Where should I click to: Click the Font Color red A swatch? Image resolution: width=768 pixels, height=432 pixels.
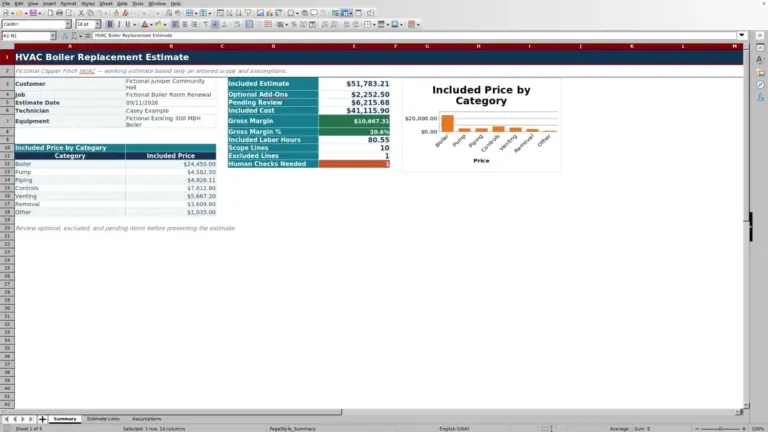tap(144, 24)
